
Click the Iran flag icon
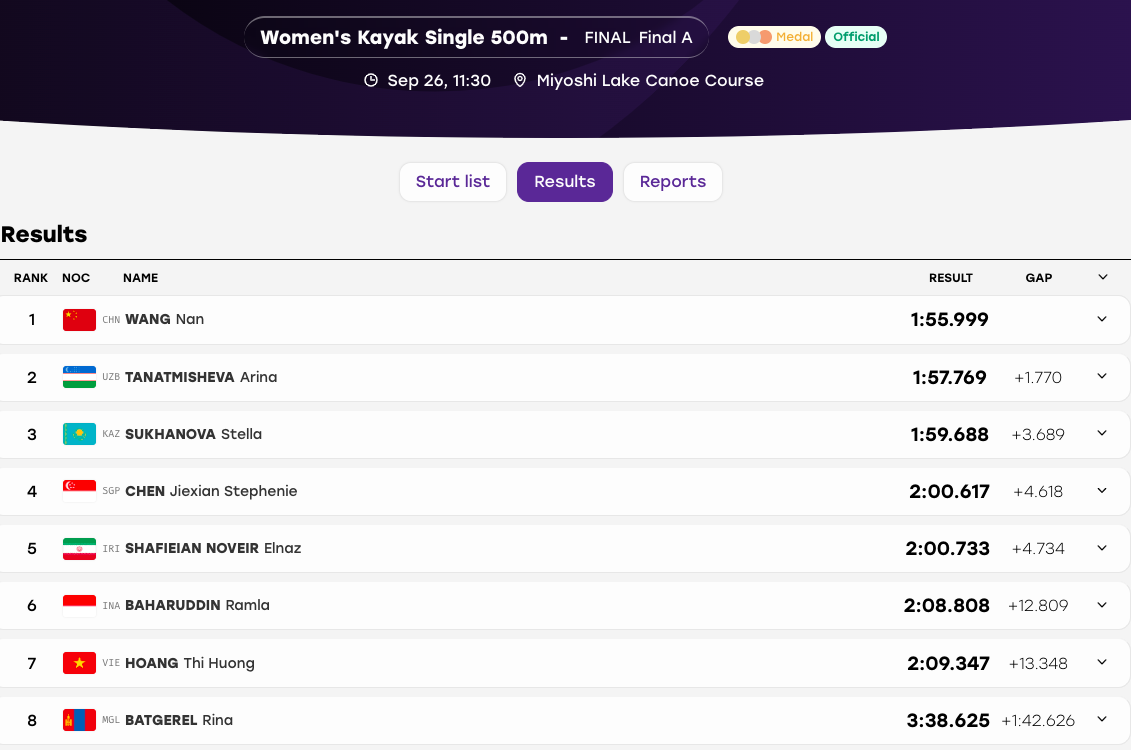79,549
